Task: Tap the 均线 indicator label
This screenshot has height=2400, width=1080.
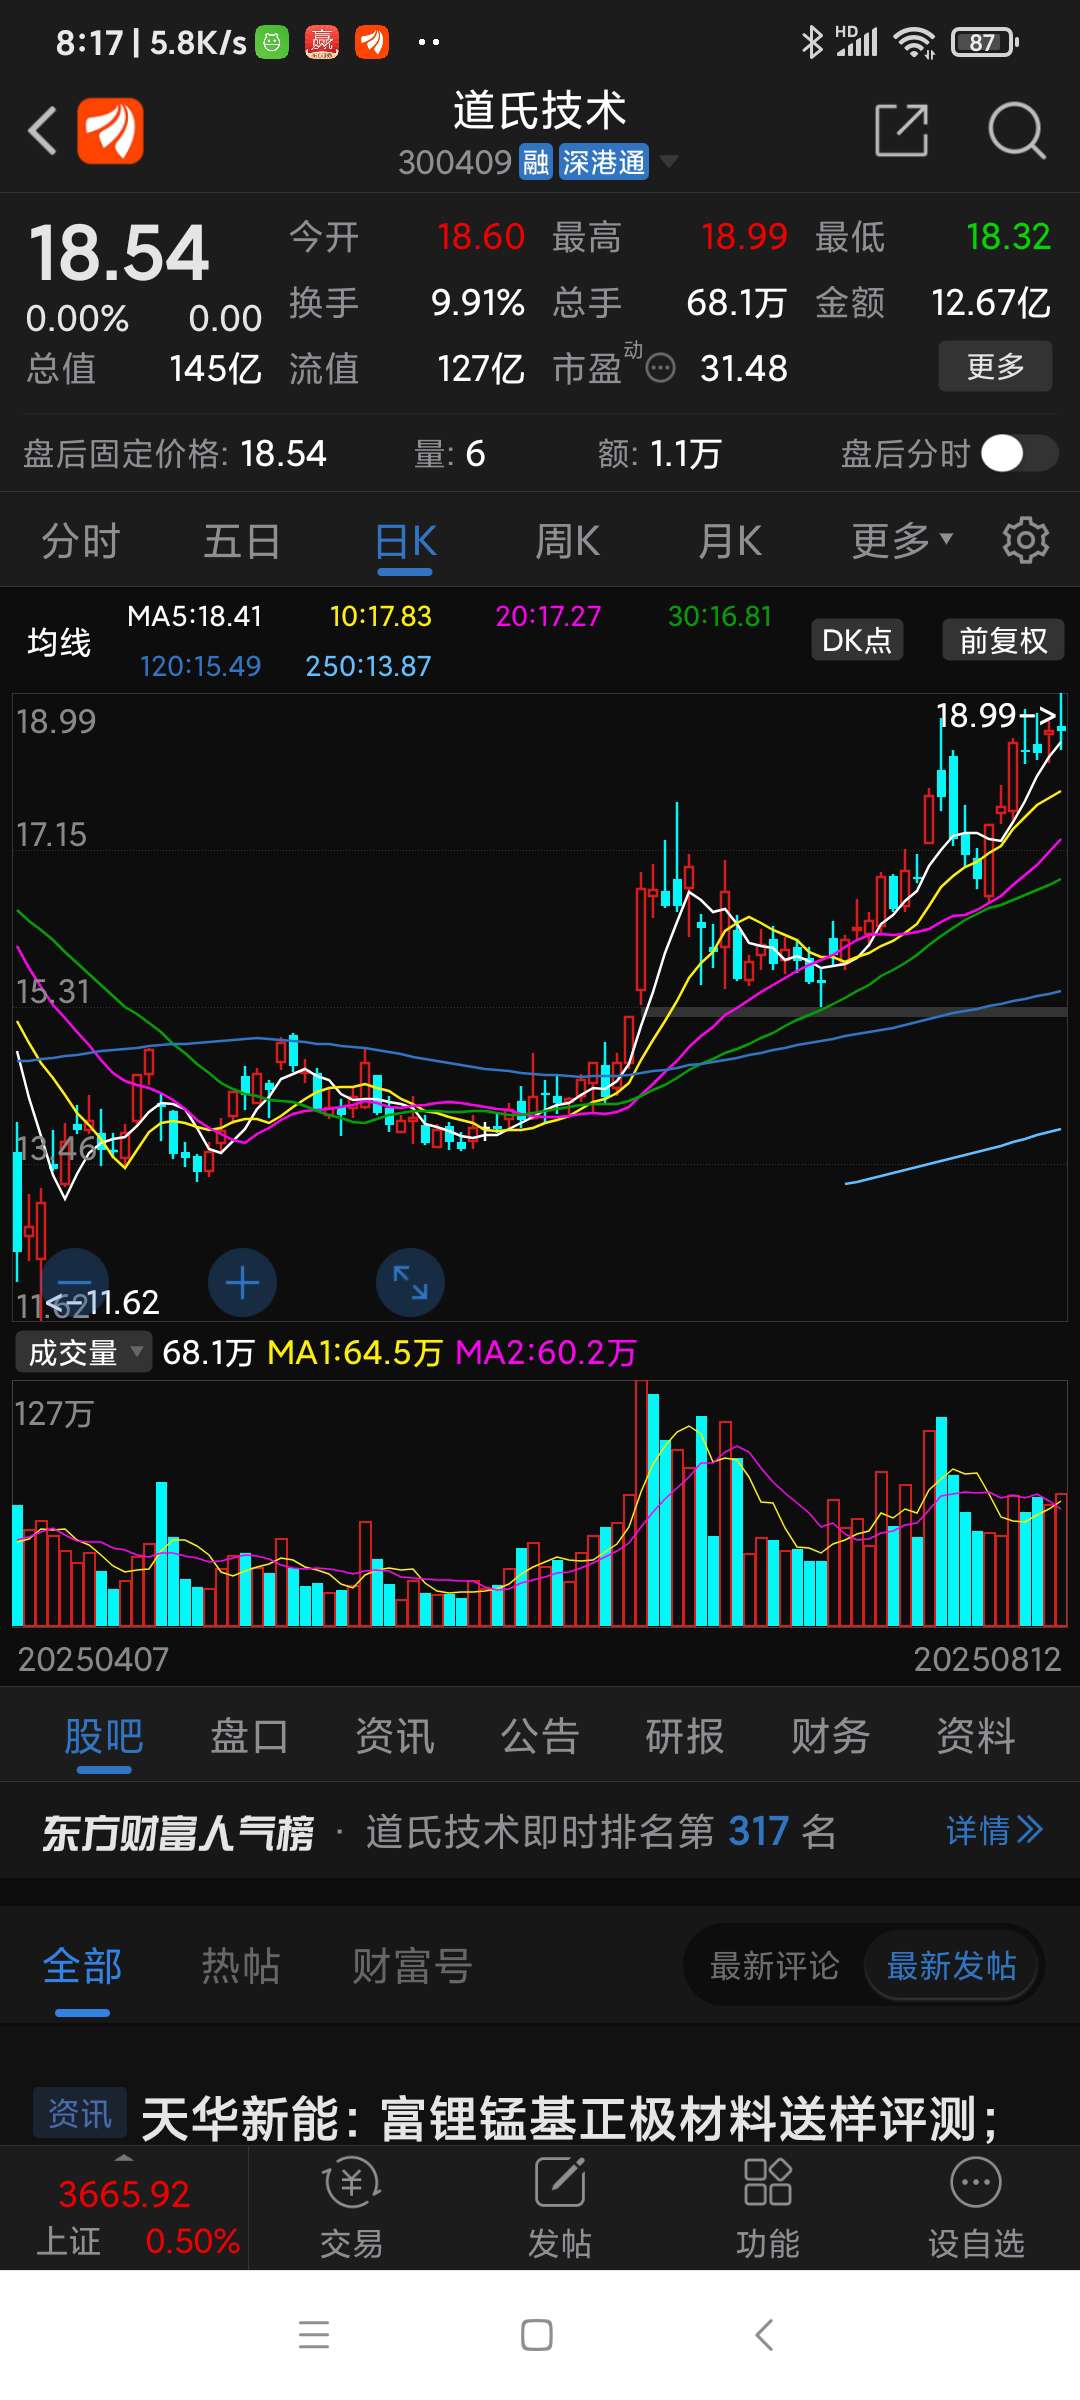Action: 59,642
